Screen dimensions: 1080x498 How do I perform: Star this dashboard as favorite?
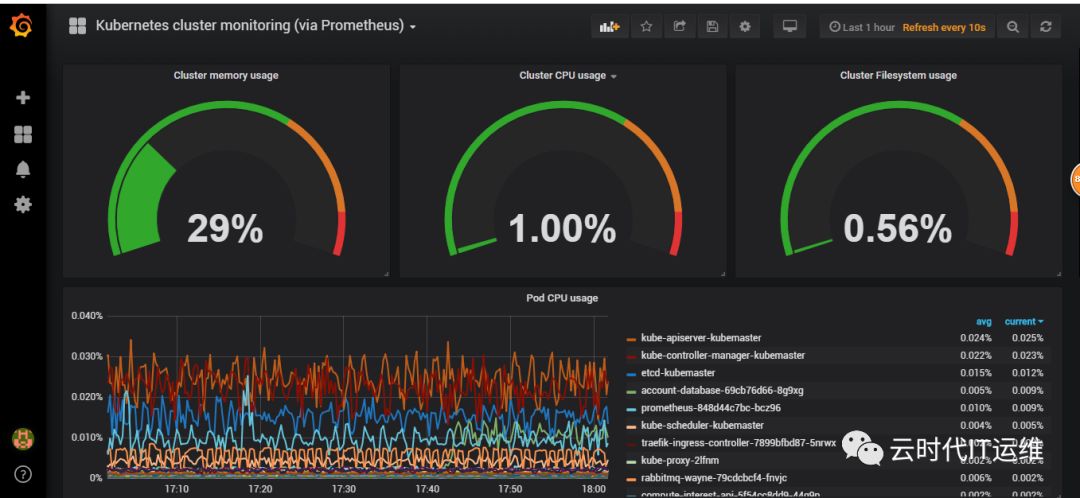point(646,27)
